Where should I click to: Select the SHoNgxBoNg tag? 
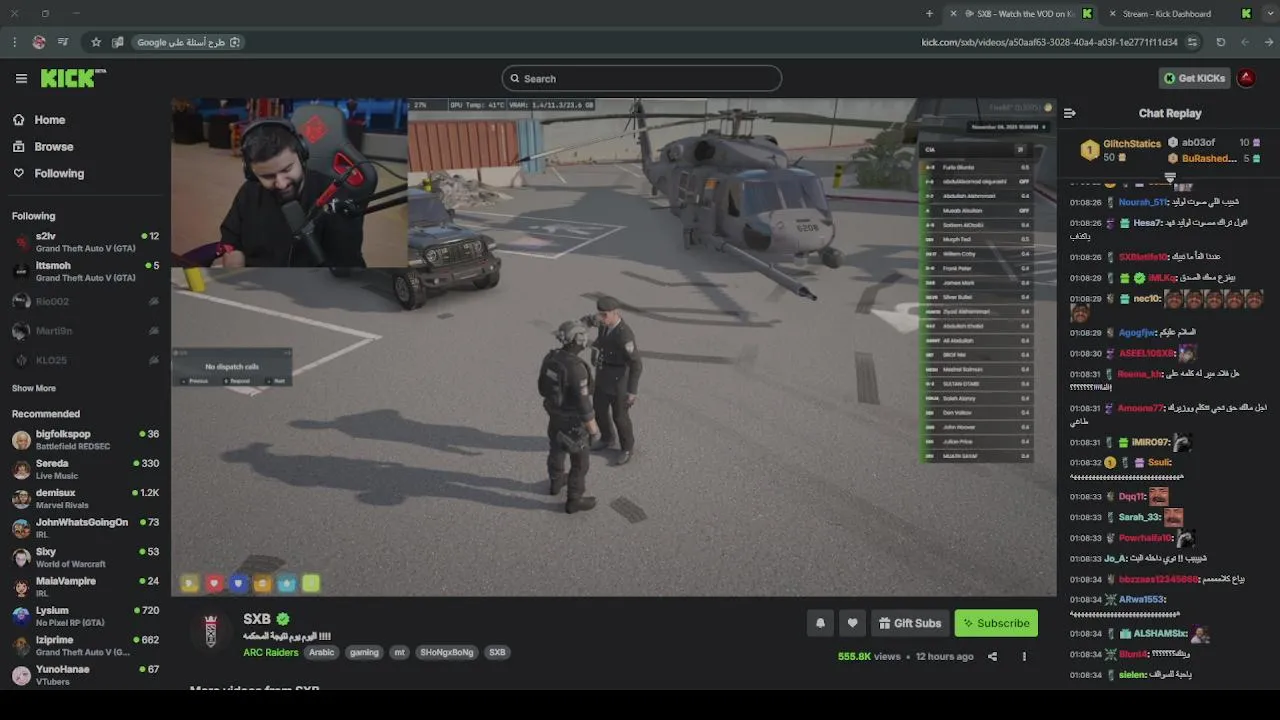(447, 652)
